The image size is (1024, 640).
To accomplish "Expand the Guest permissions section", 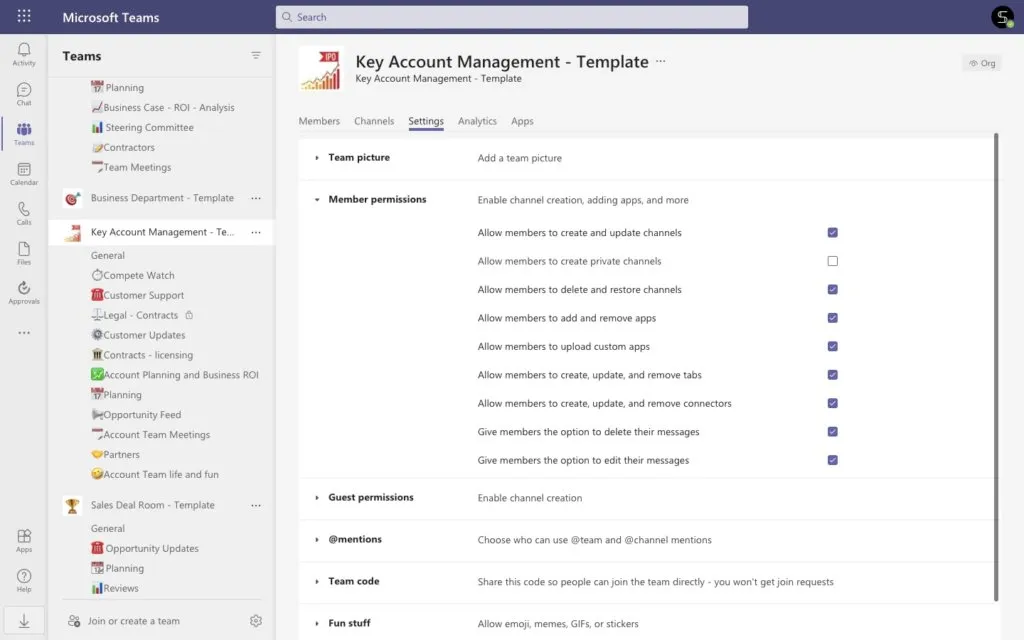I will [317, 498].
